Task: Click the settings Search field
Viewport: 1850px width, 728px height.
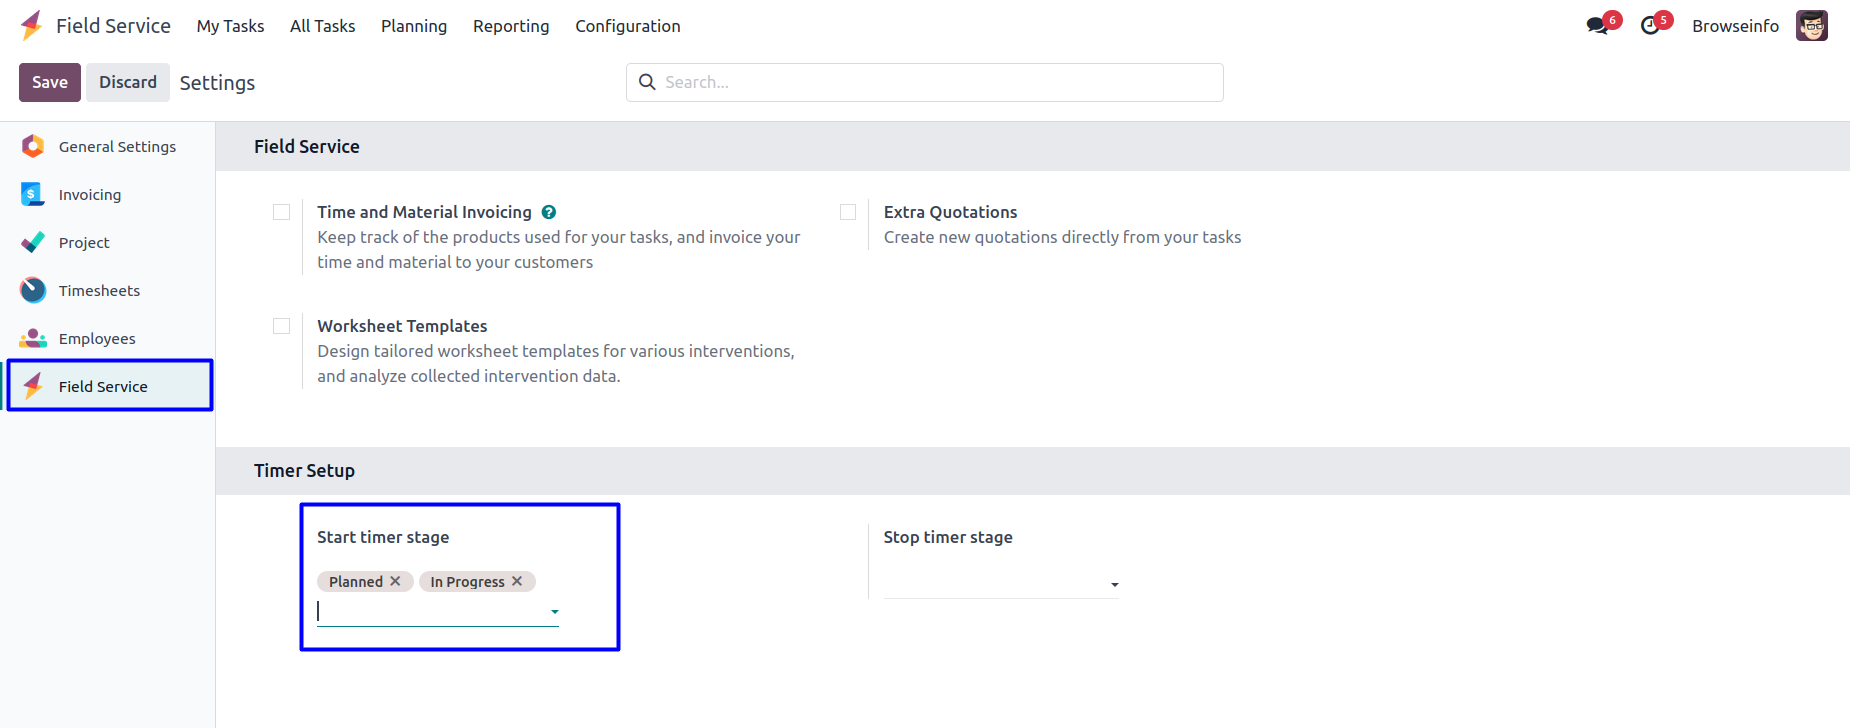Action: pyautogui.click(x=940, y=82)
